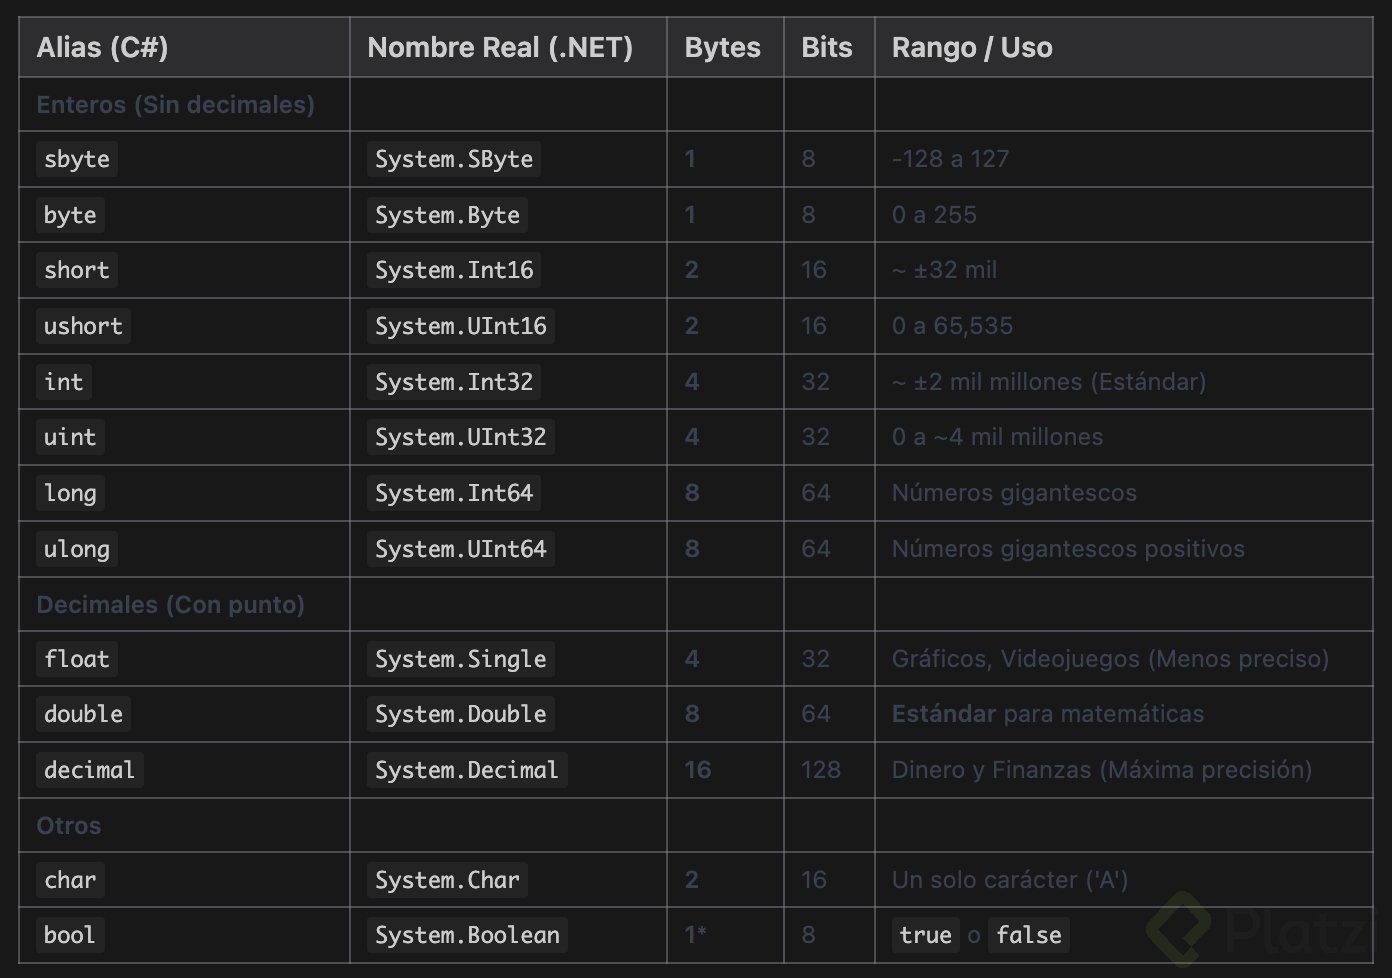Screen dimensions: 1392x978
Task: Click the "Decimales (Con punto)" section row
Action: 170,605
